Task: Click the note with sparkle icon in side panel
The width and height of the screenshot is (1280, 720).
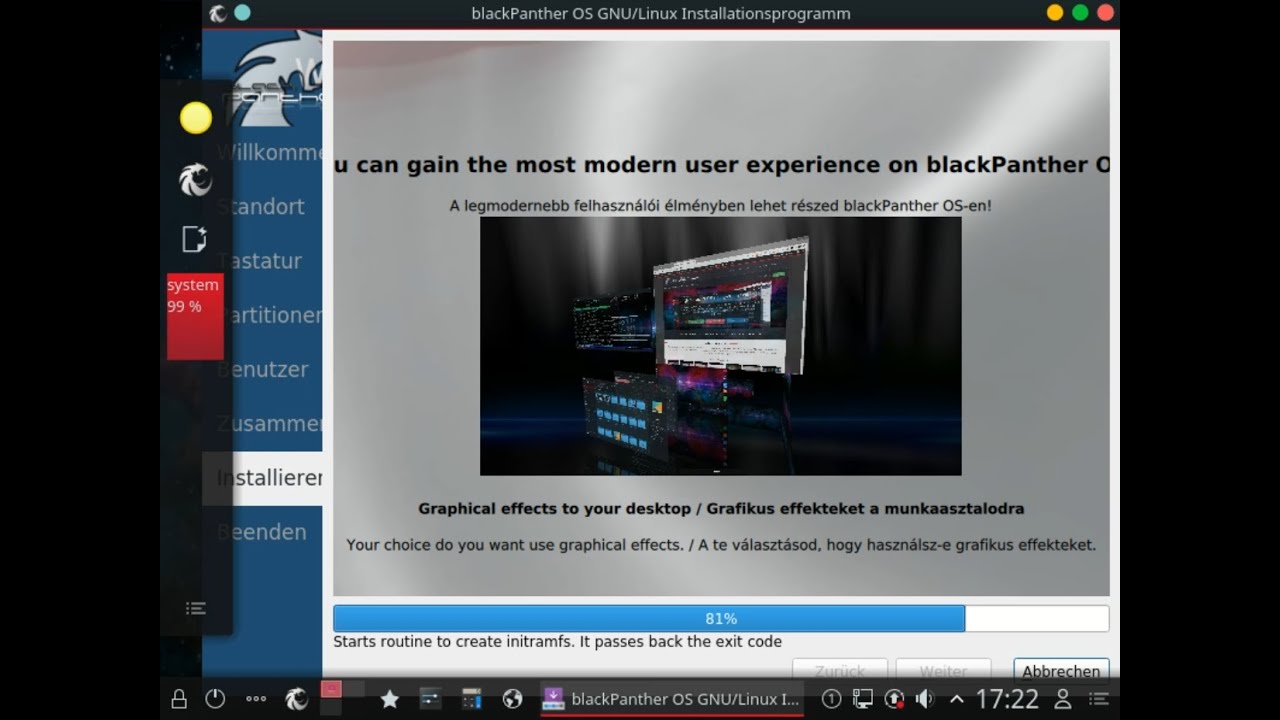Action: click(195, 239)
